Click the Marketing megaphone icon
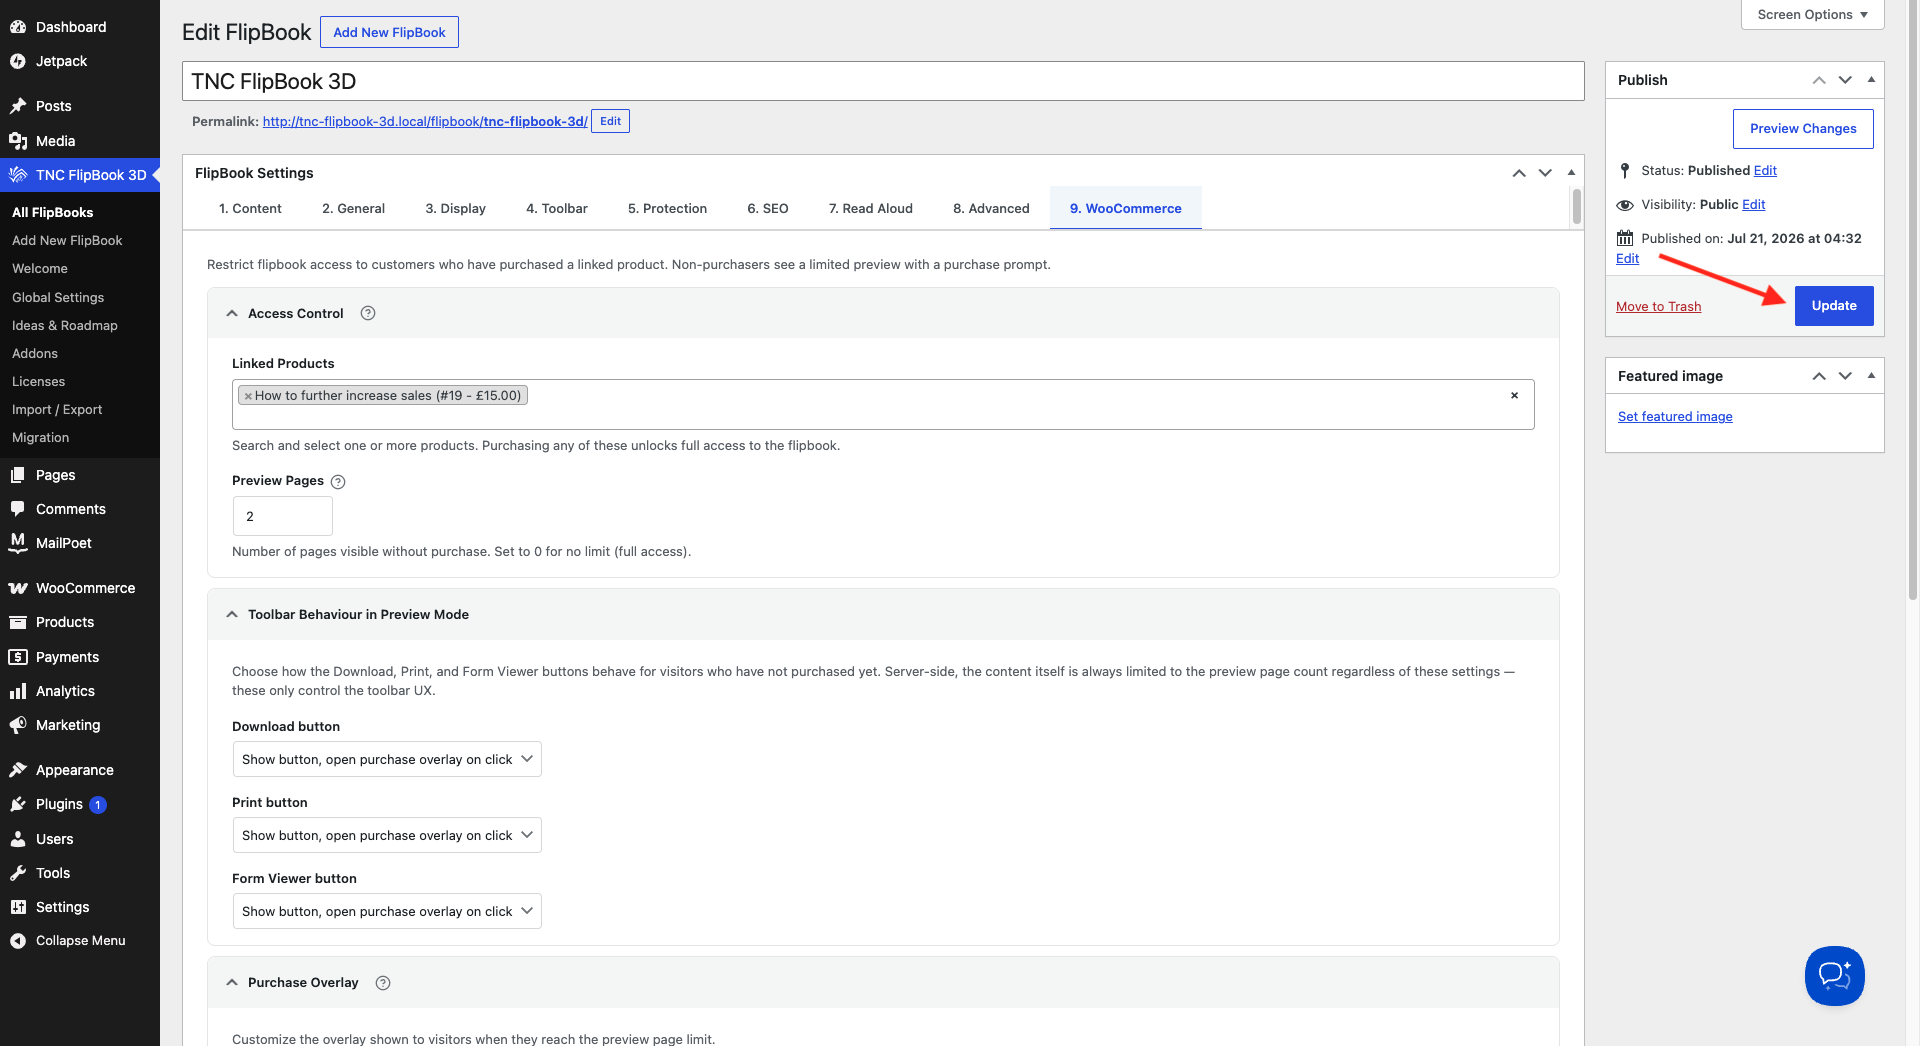Image resolution: width=1920 pixels, height=1046 pixels. pos(18,725)
